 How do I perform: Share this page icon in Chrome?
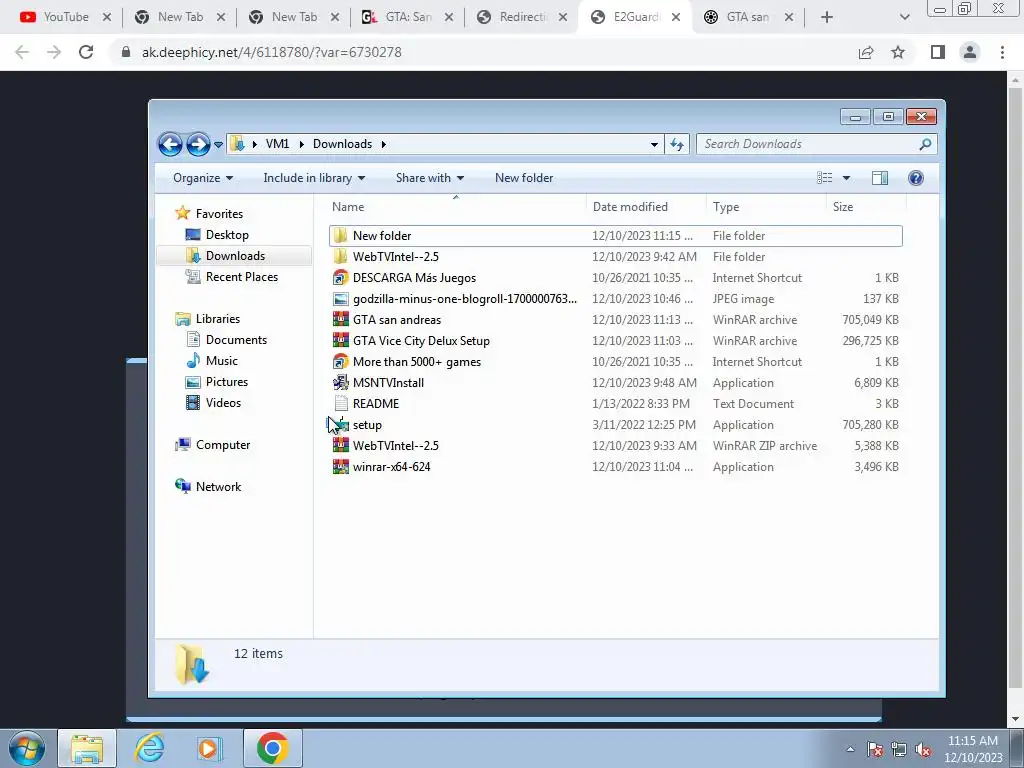[x=866, y=52]
